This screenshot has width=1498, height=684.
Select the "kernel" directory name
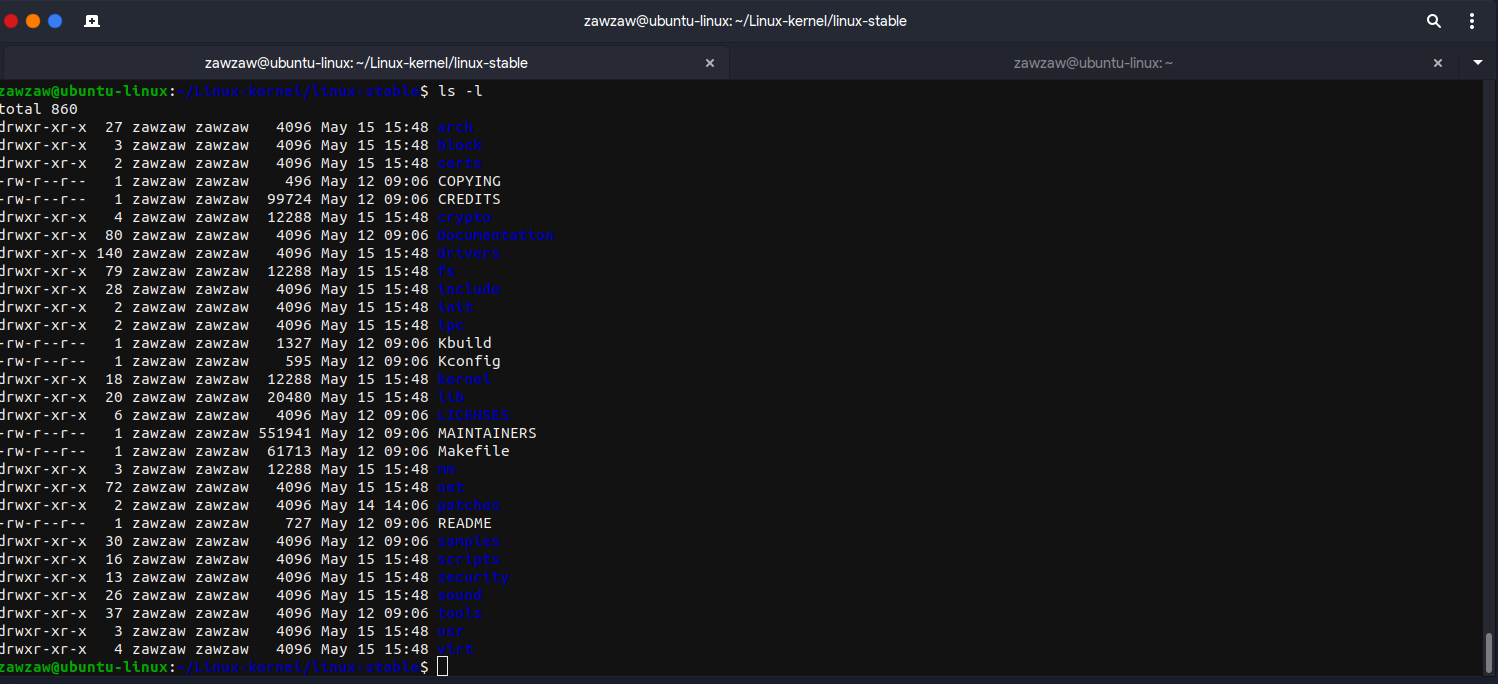pos(465,379)
